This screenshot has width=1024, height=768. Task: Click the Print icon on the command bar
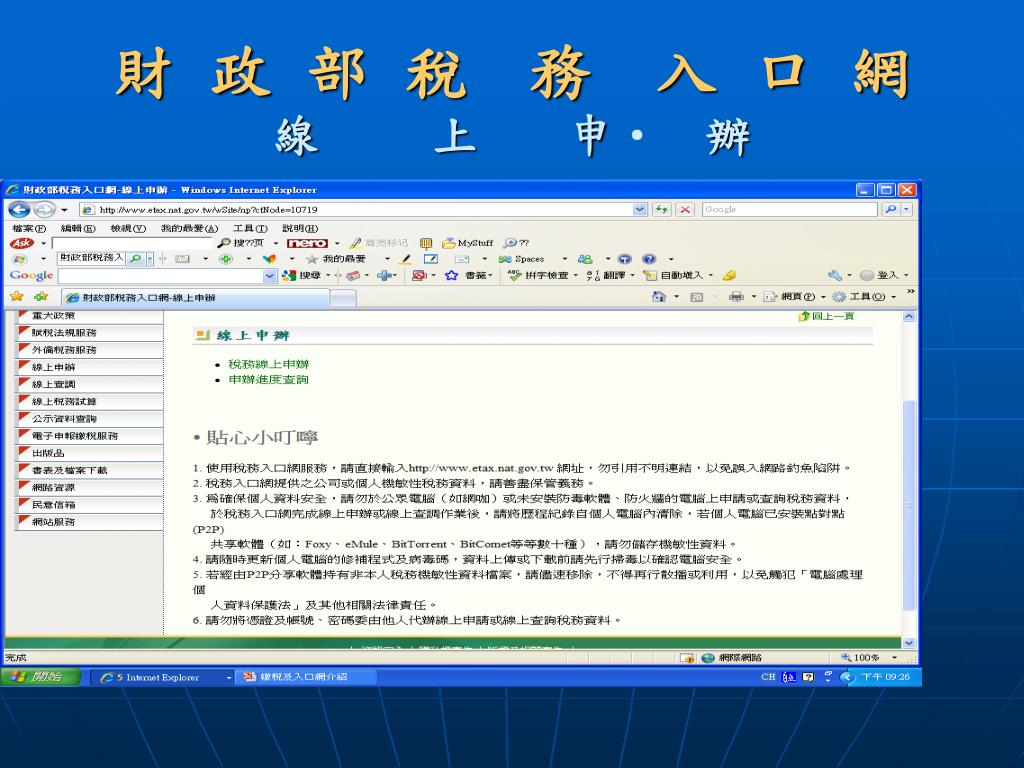click(736, 296)
